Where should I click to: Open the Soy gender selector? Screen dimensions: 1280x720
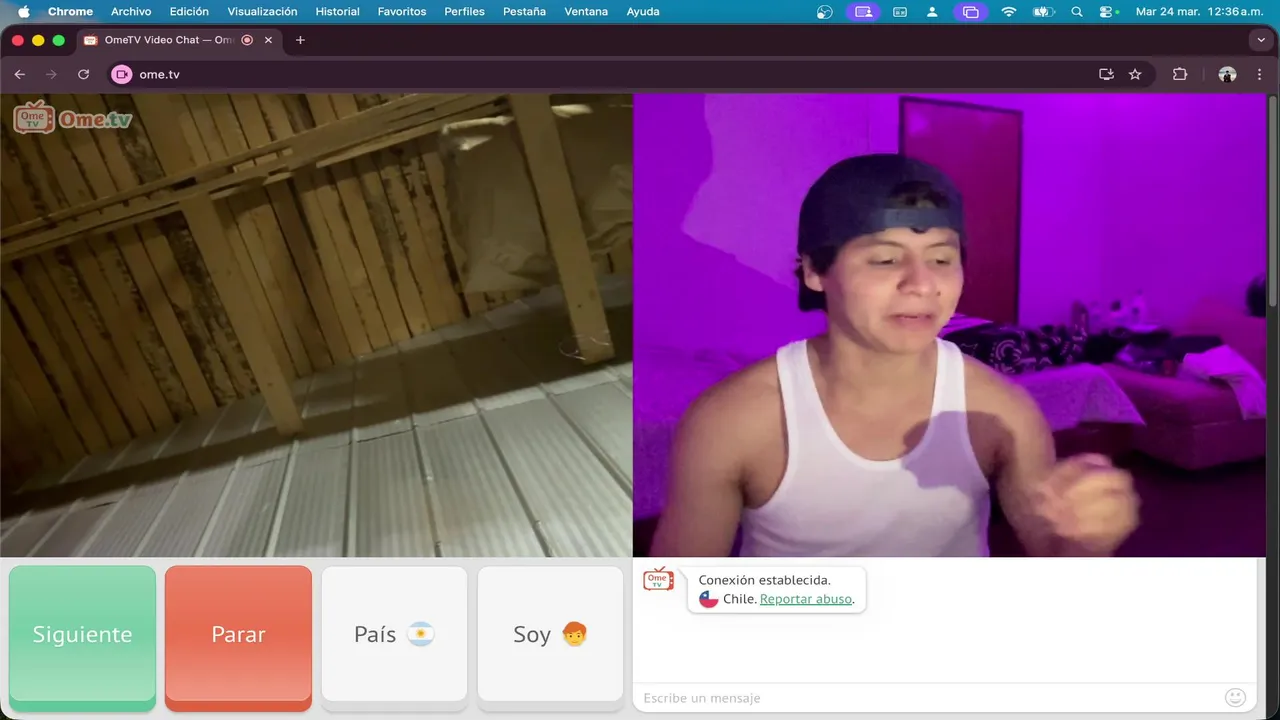[x=550, y=635]
